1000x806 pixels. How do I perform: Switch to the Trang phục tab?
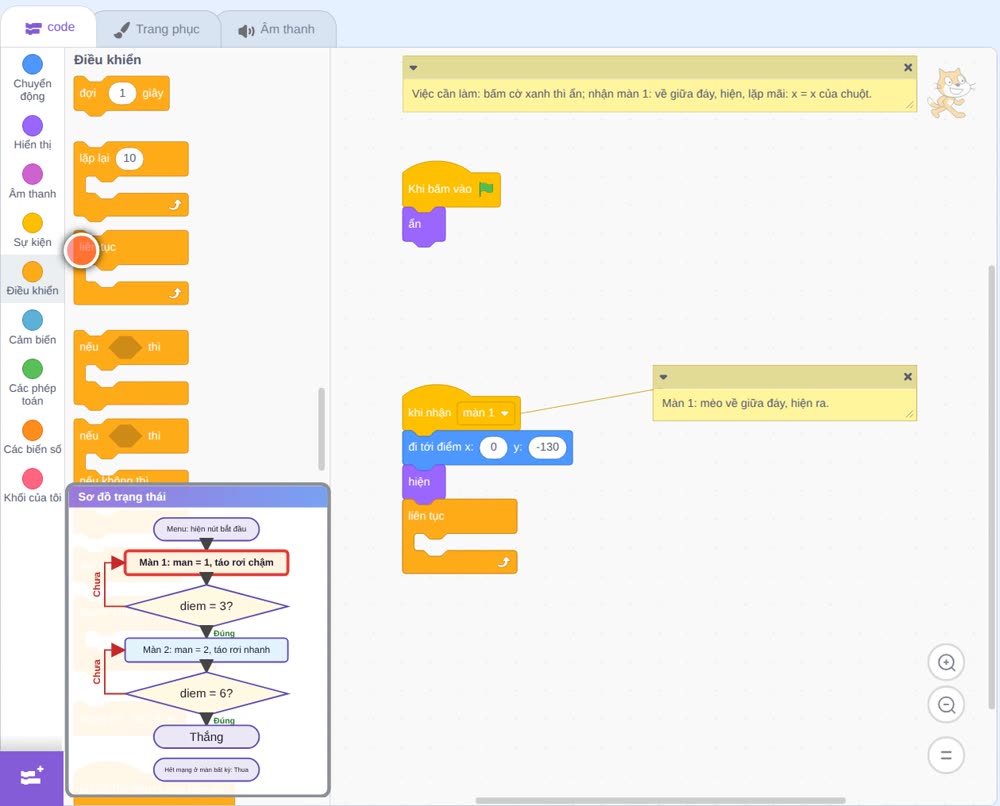tap(158, 29)
